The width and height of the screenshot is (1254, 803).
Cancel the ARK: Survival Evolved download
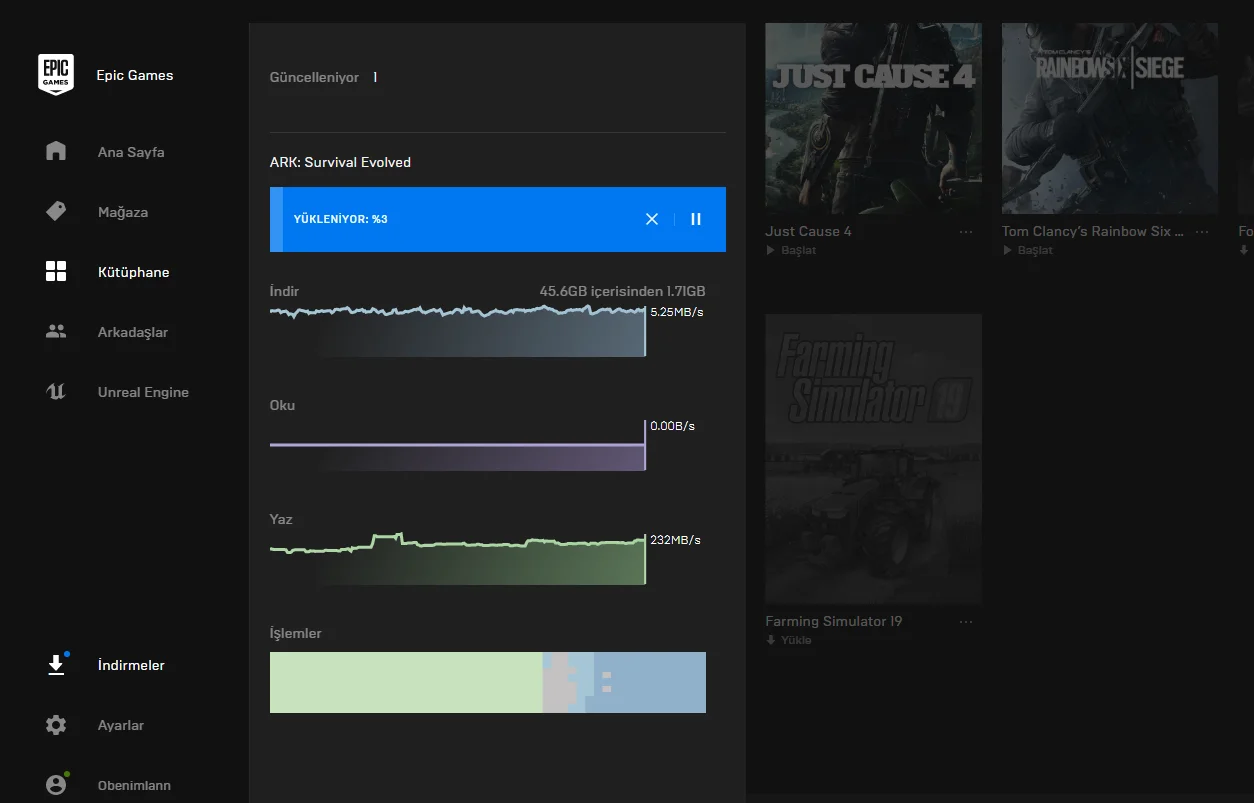click(x=652, y=219)
